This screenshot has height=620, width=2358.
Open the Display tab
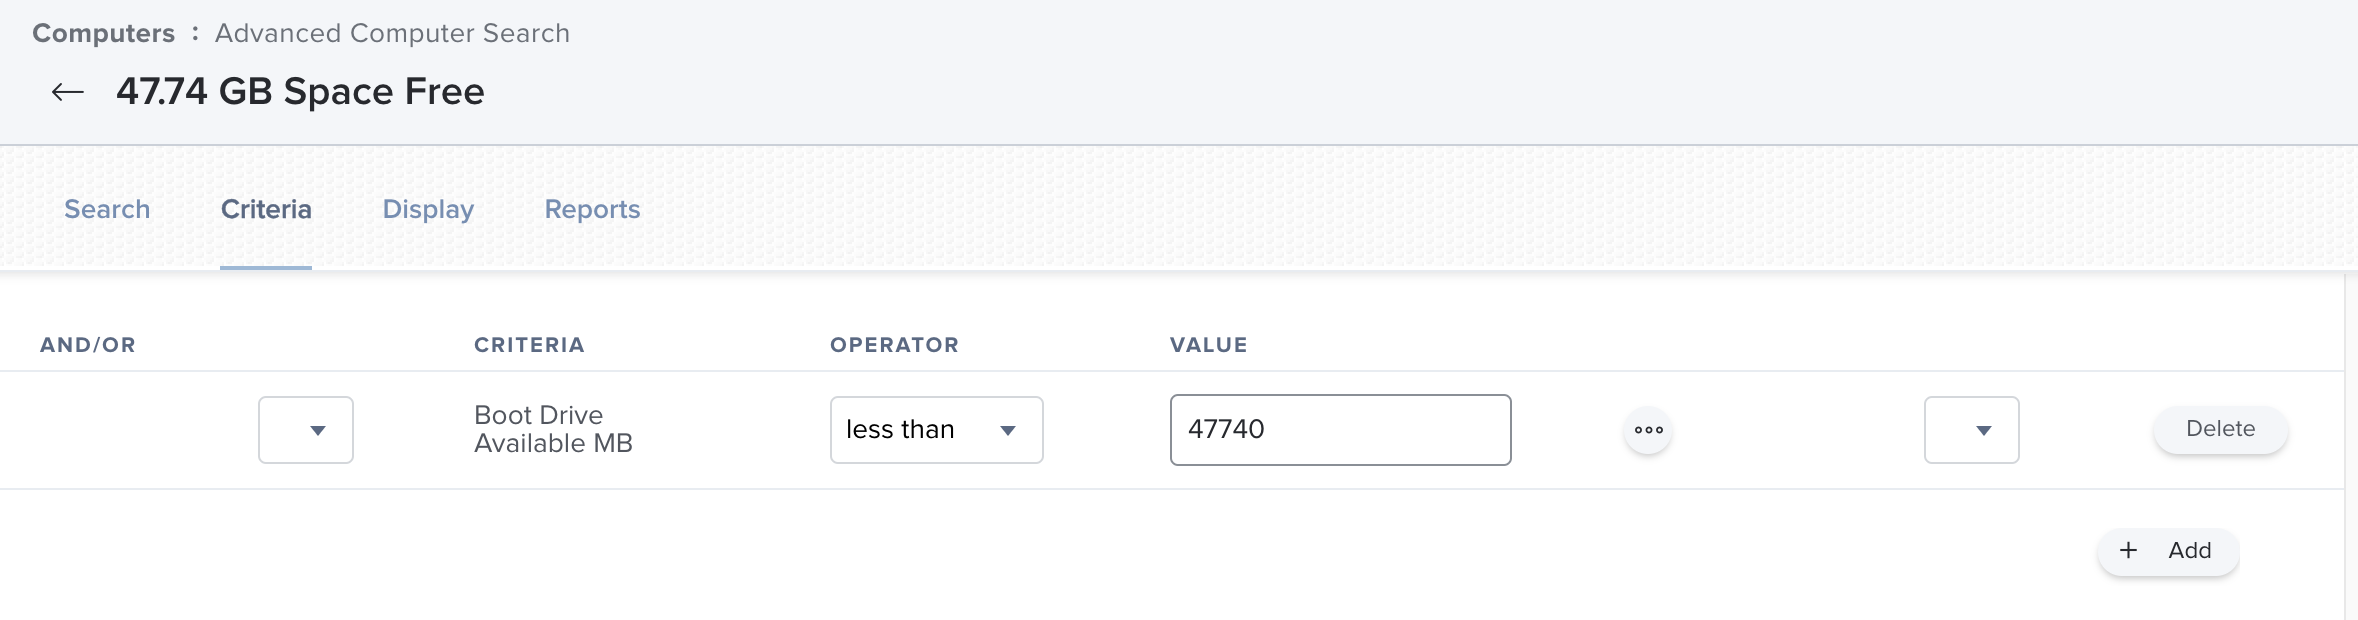[428, 209]
